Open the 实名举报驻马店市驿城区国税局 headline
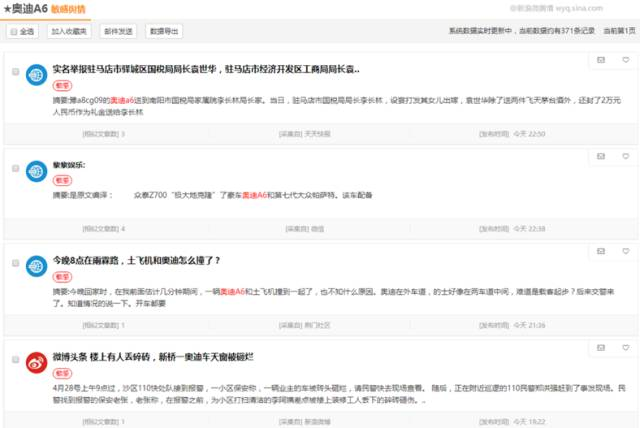 point(206,69)
